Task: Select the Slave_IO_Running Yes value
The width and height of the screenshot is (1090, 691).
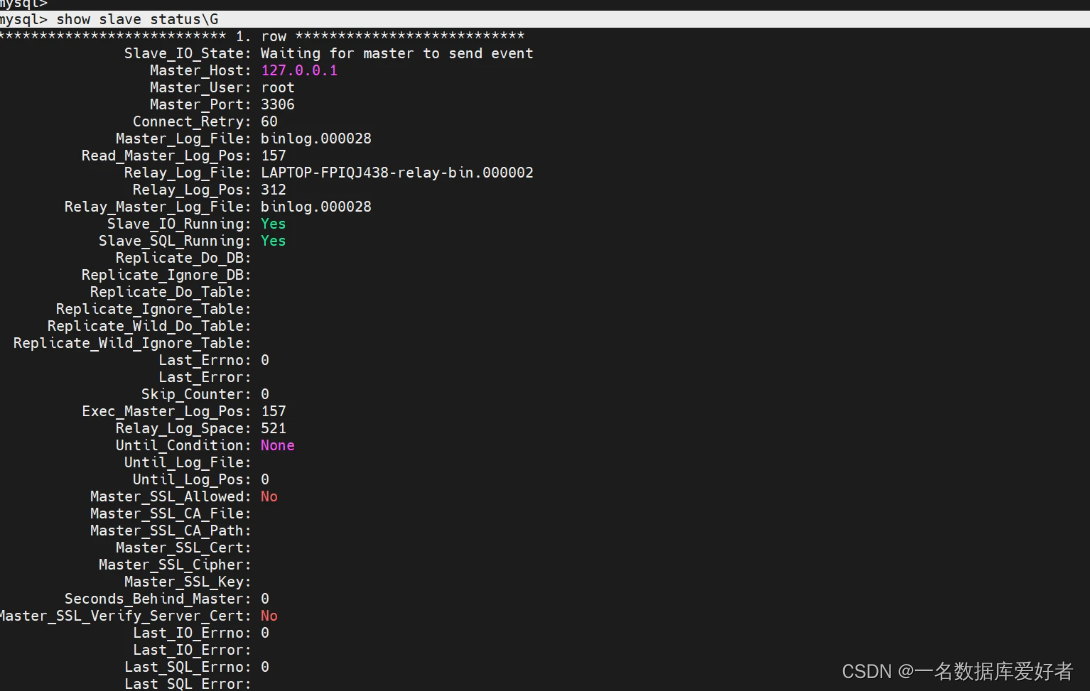Action: pos(272,223)
